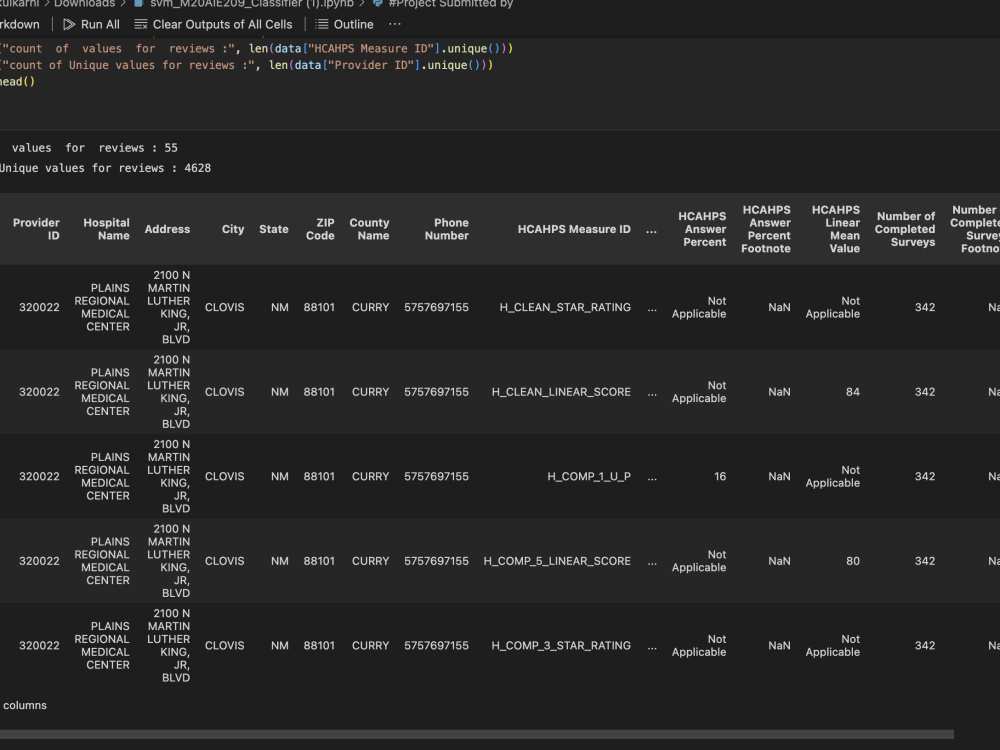Click the Linear Mean Value 84 cell
This screenshot has height=750, width=1000.
coord(853,392)
